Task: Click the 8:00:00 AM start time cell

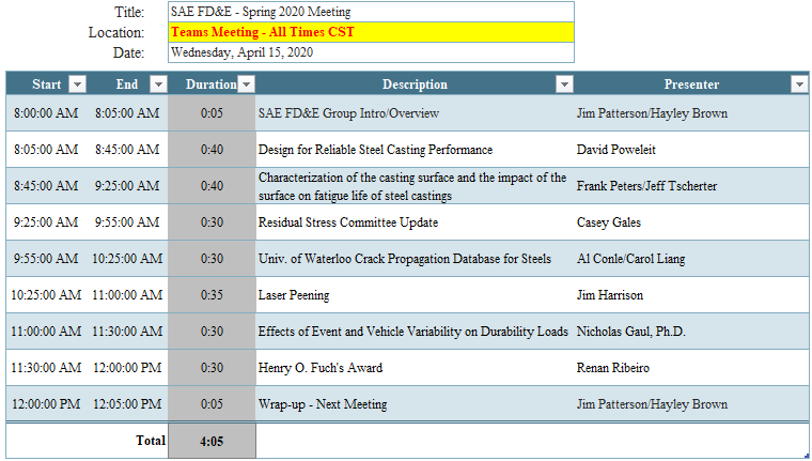Action: (46, 113)
